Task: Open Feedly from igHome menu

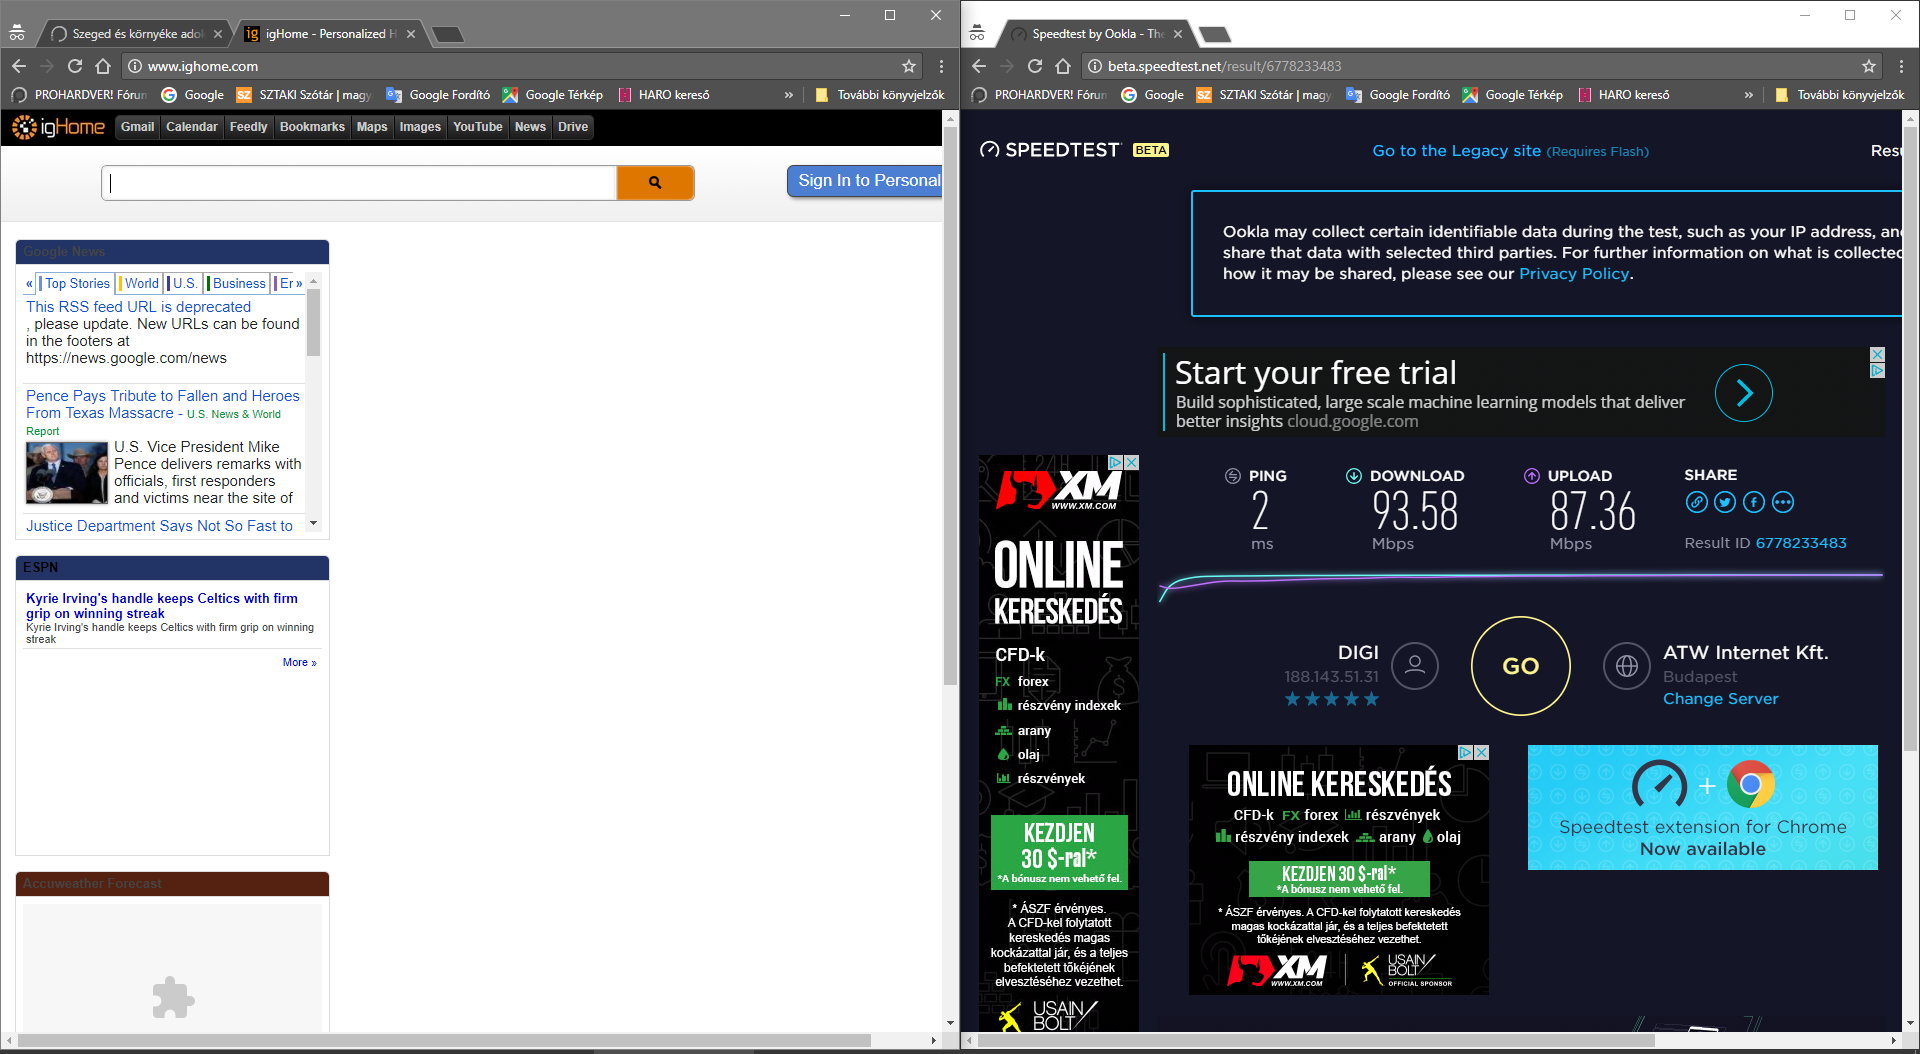Action: pos(248,127)
